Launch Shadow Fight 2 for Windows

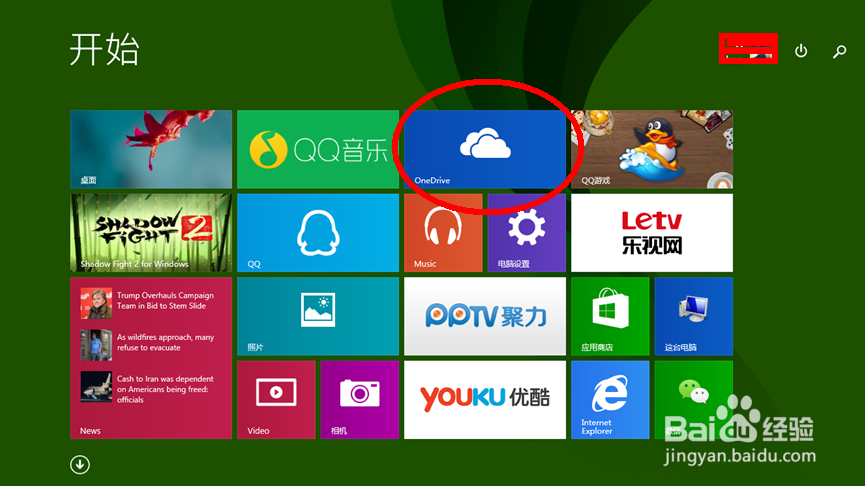[x=151, y=233]
